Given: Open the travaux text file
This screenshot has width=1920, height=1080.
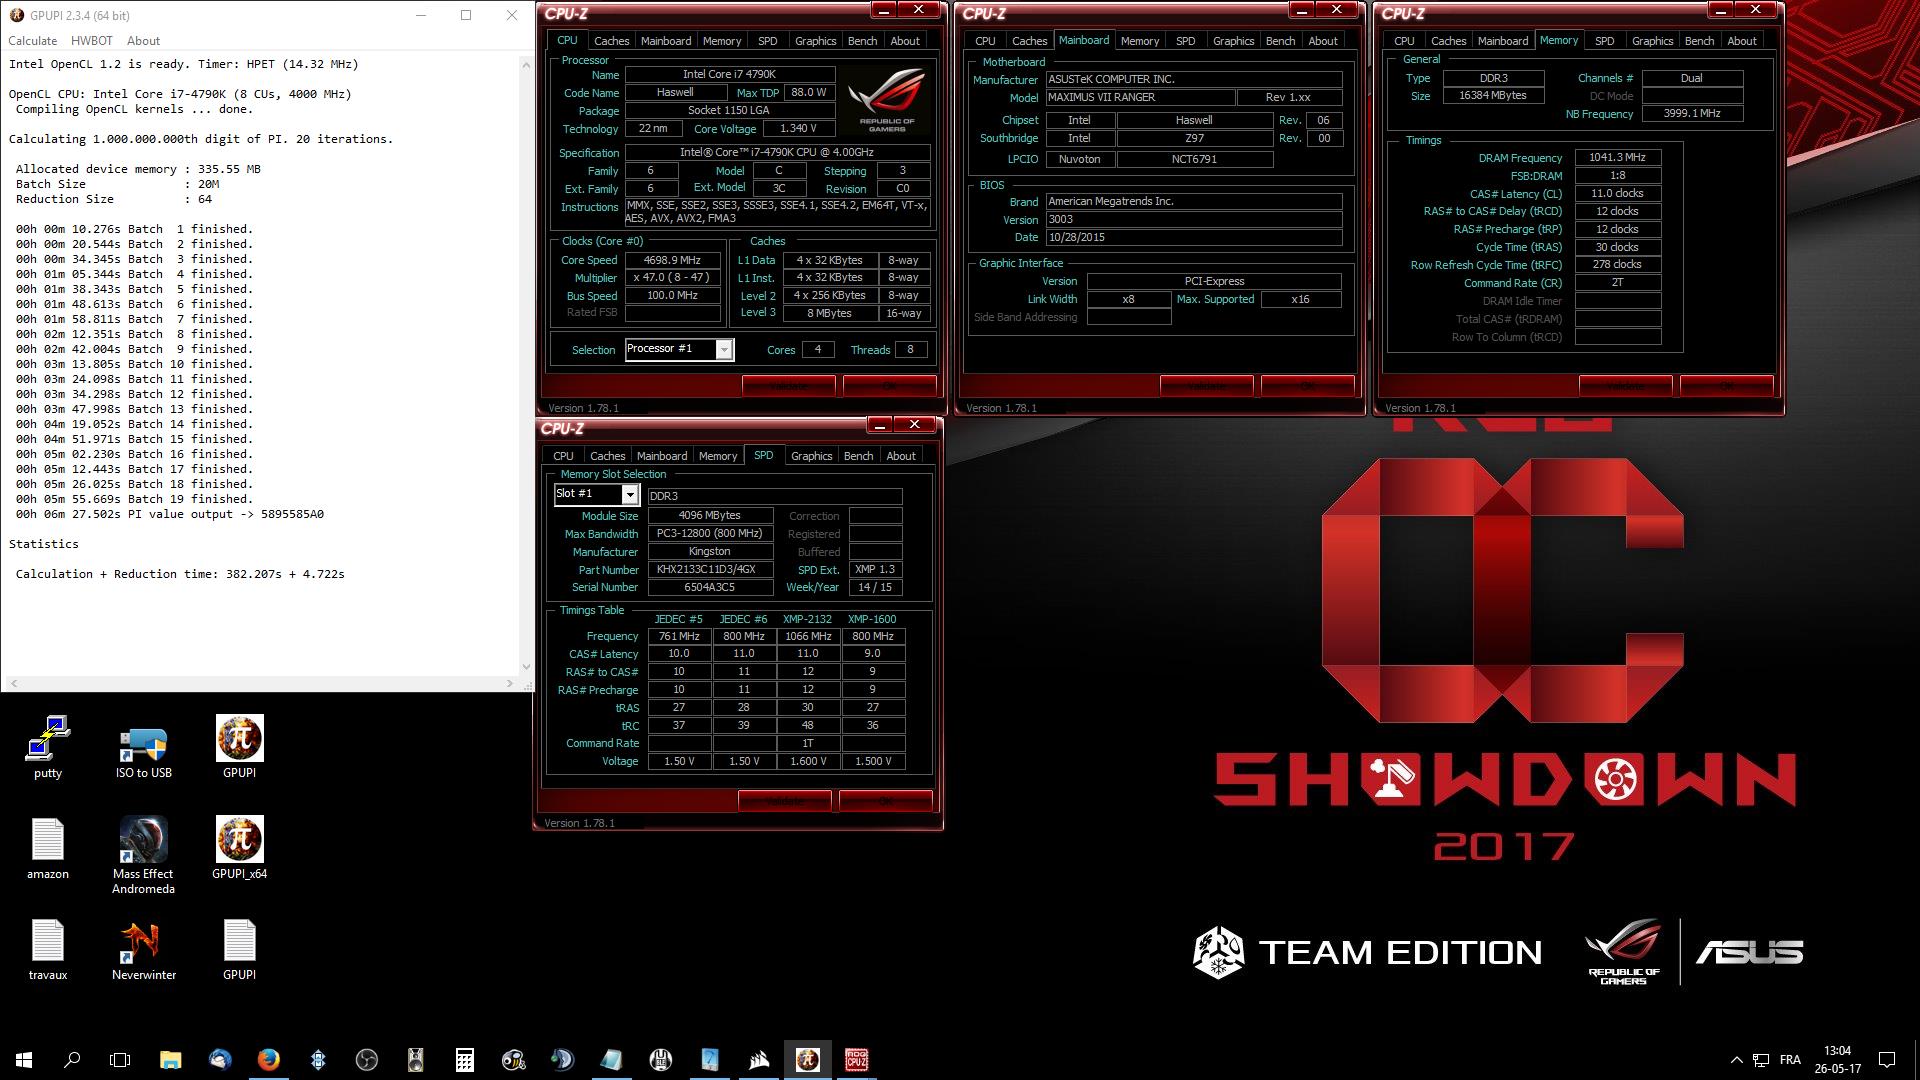Looking at the screenshot, I should [x=48, y=949].
